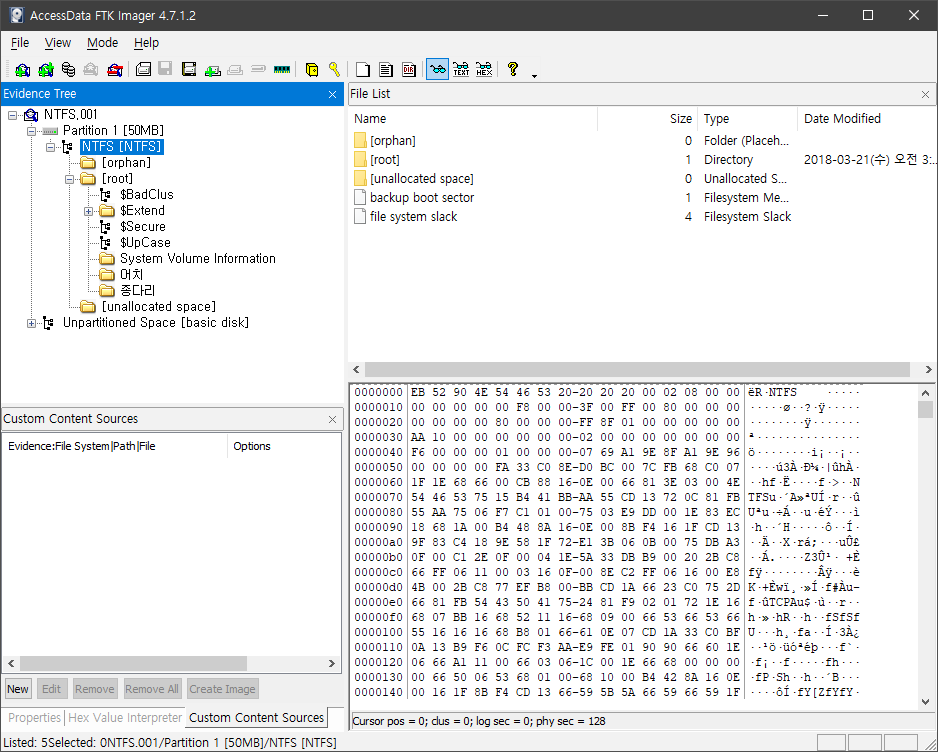Select [orphan] folder in Evidence Tree
The image size is (938, 752).
click(x=126, y=163)
